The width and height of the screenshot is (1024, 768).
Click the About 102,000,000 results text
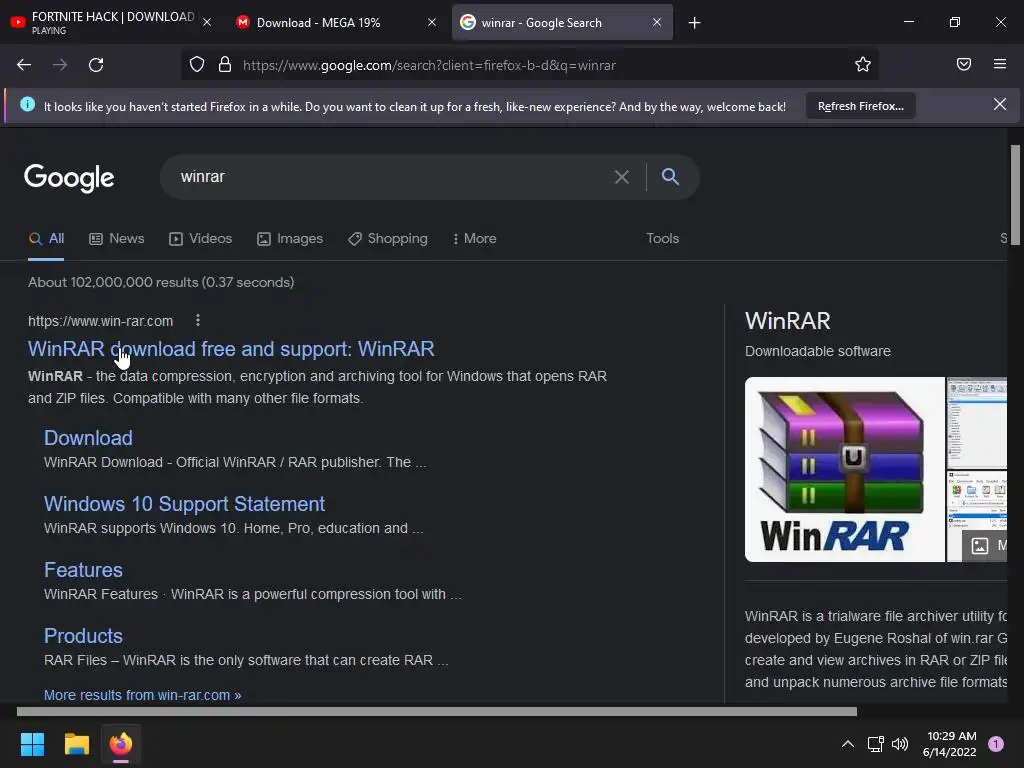(161, 282)
